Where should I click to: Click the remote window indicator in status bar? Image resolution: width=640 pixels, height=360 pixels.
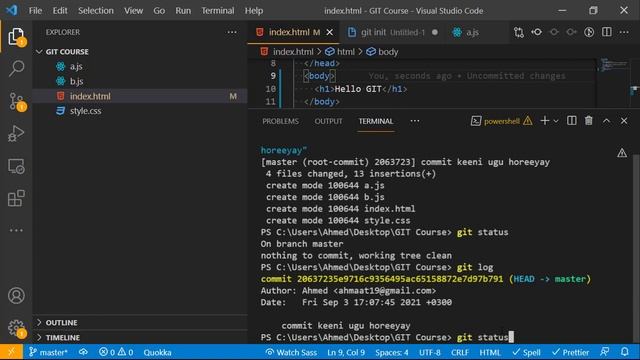point(11,352)
